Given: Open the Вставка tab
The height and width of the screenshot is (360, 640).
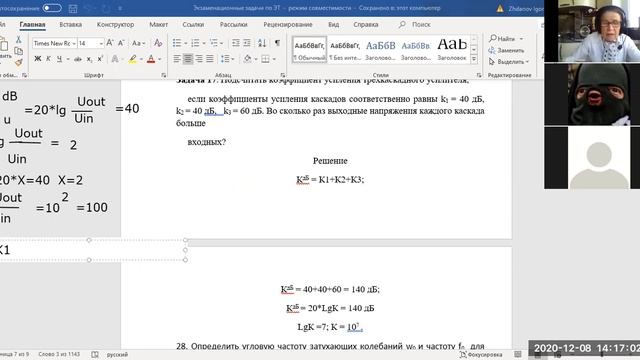Looking at the screenshot, I should click(x=71, y=24).
